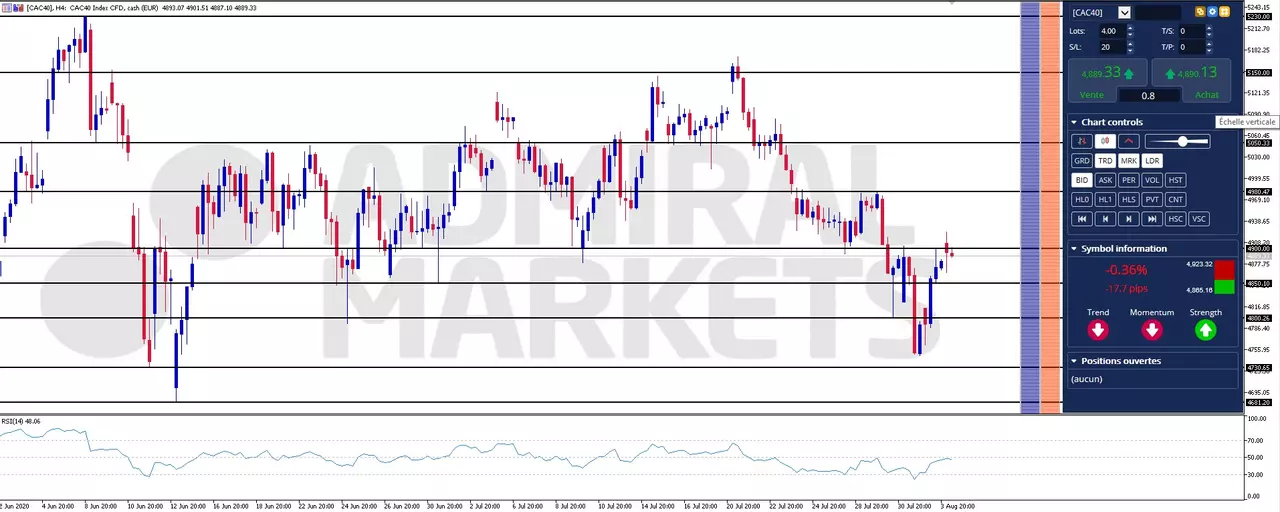Toggle the PVT pivot button
The height and width of the screenshot is (512, 1280).
1152,199
